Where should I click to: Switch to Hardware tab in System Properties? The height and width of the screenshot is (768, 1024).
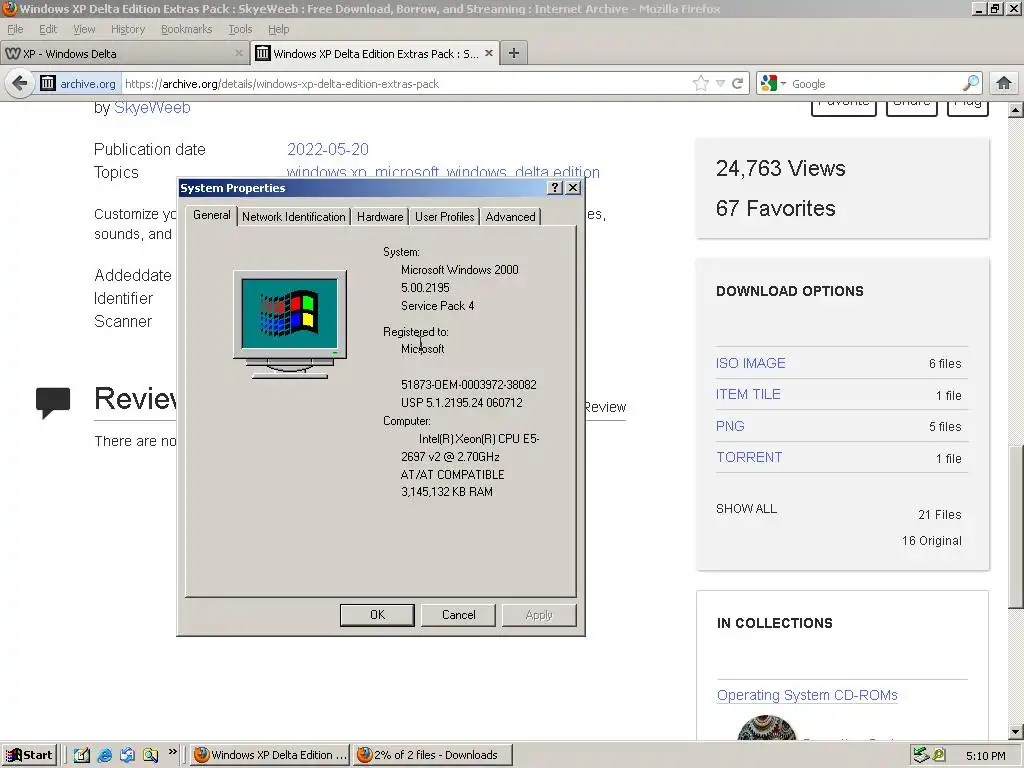(379, 217)
